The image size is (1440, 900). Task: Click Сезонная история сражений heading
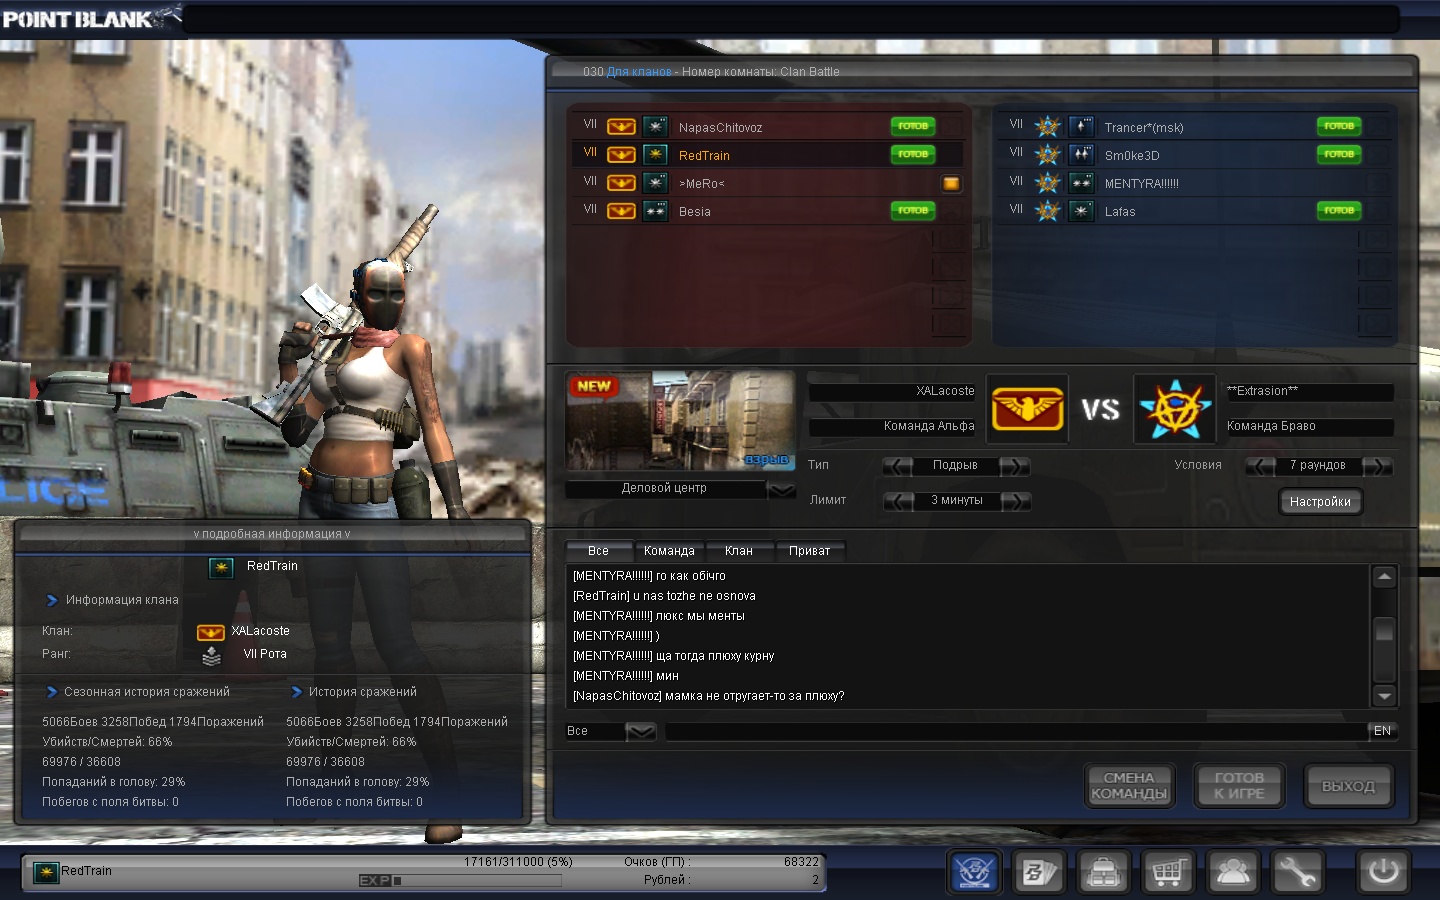click(x=147, y=692)
